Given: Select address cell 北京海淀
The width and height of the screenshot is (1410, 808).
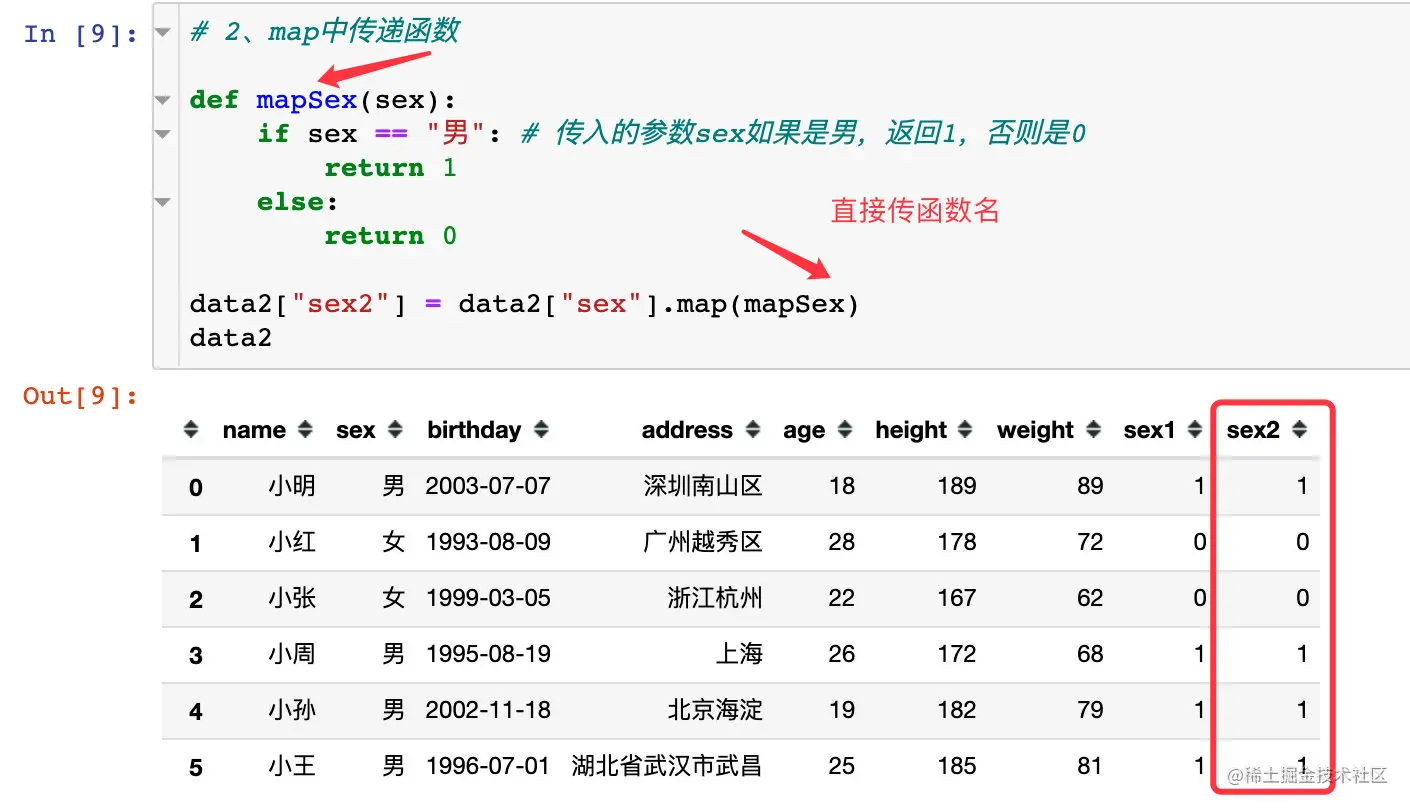Looking at the screenshot, I should point(715,710).
